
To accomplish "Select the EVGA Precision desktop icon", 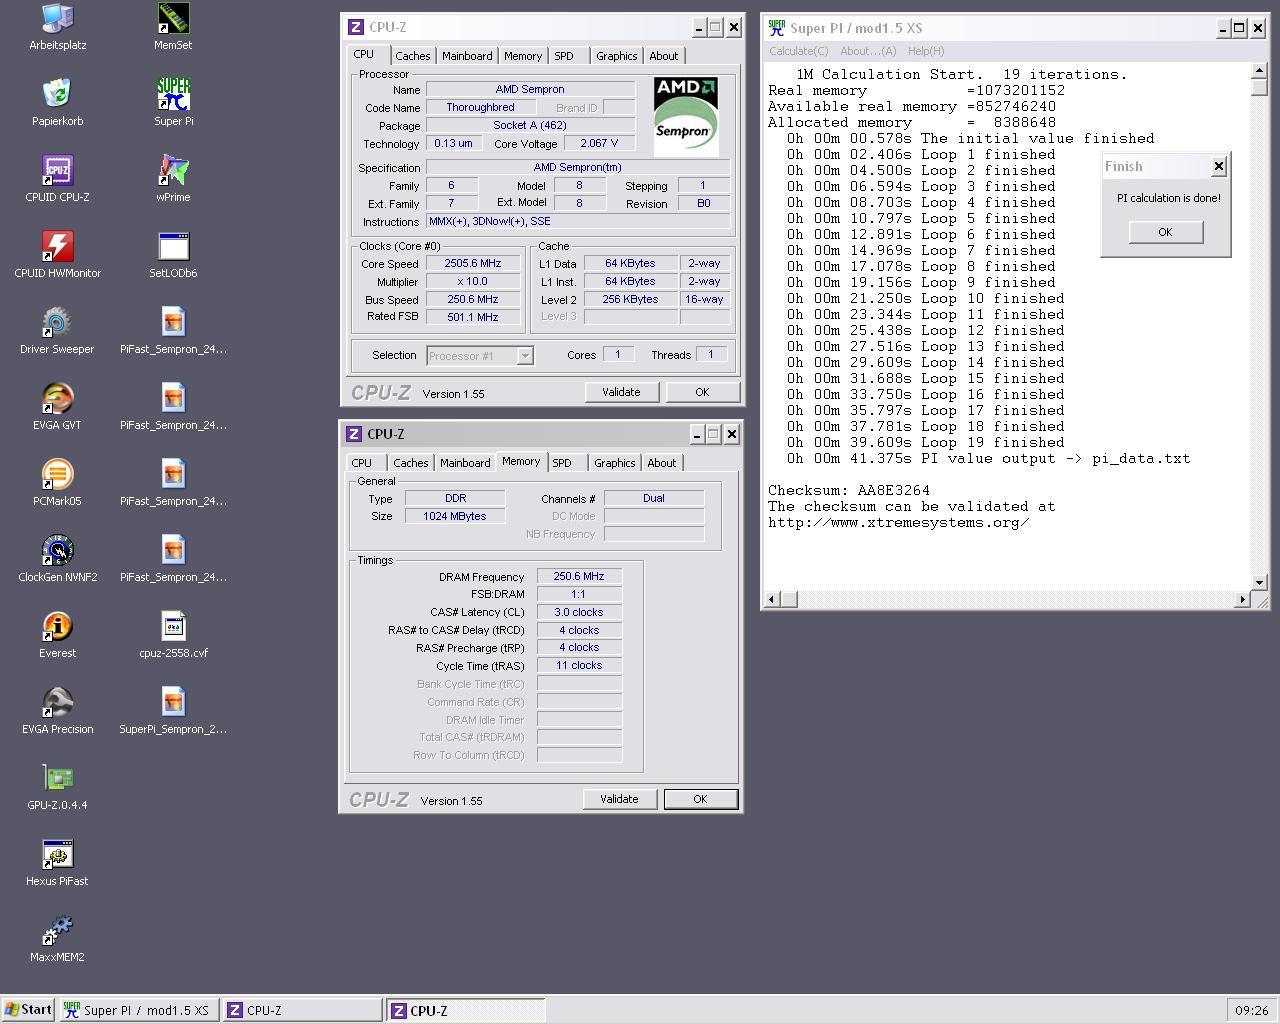I will [x=57, y=711].
